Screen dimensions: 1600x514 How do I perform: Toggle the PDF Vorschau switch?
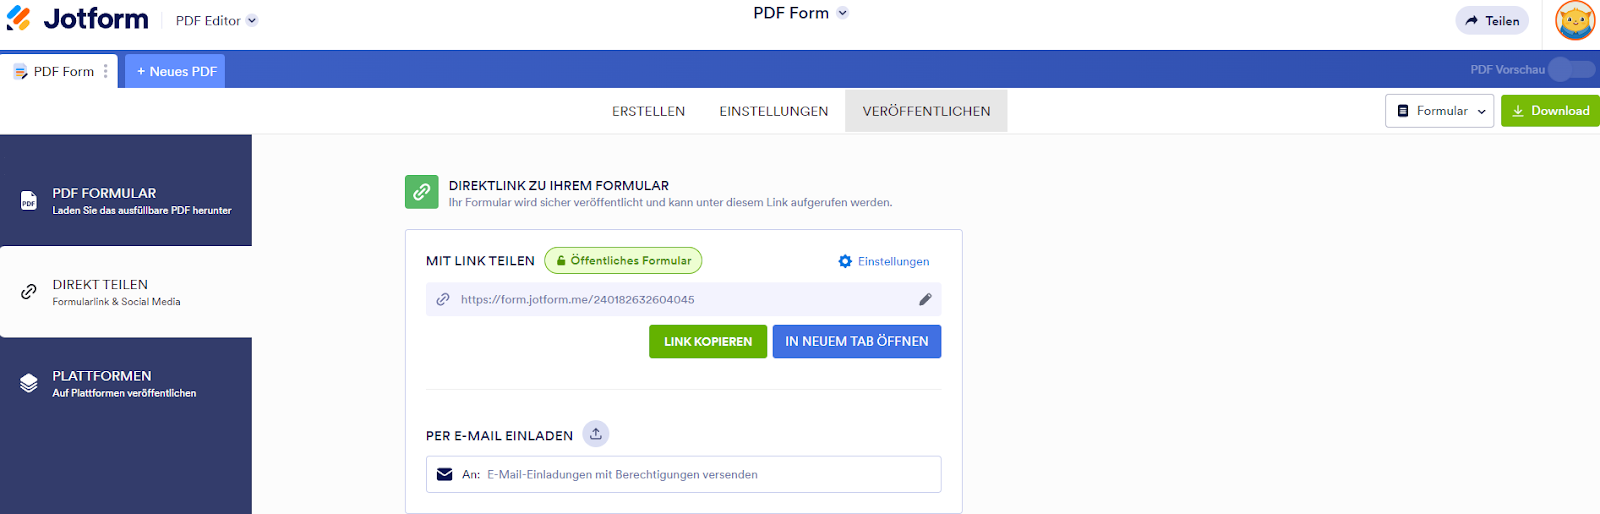click(1571, 69)
